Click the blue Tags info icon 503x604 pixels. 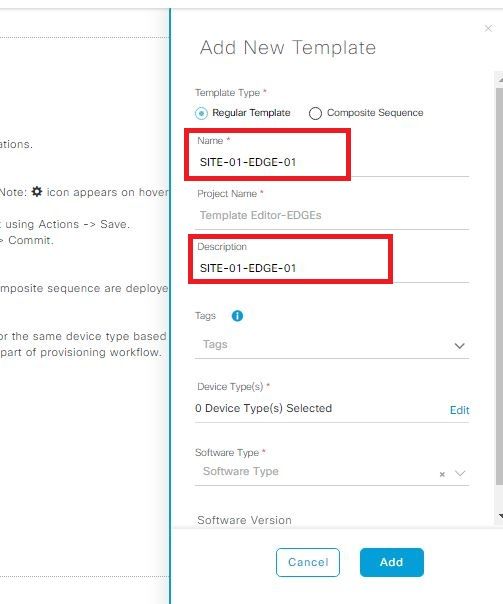pos(237,316)
